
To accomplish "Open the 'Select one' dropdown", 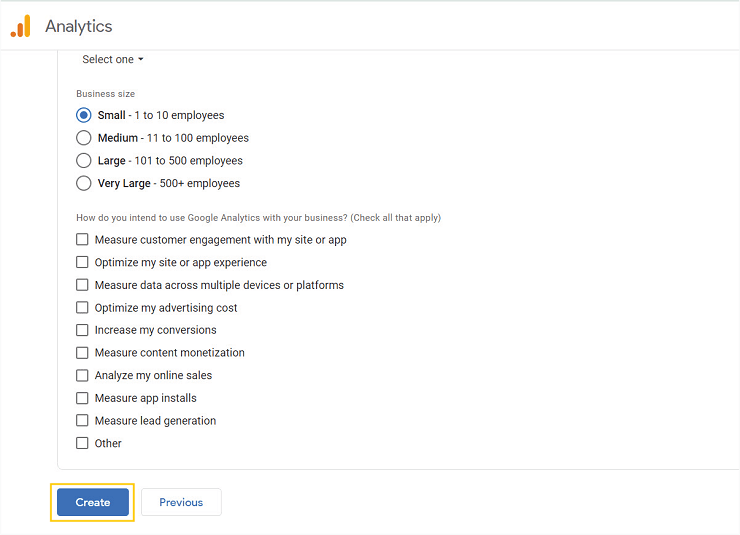I will (112, 59).
